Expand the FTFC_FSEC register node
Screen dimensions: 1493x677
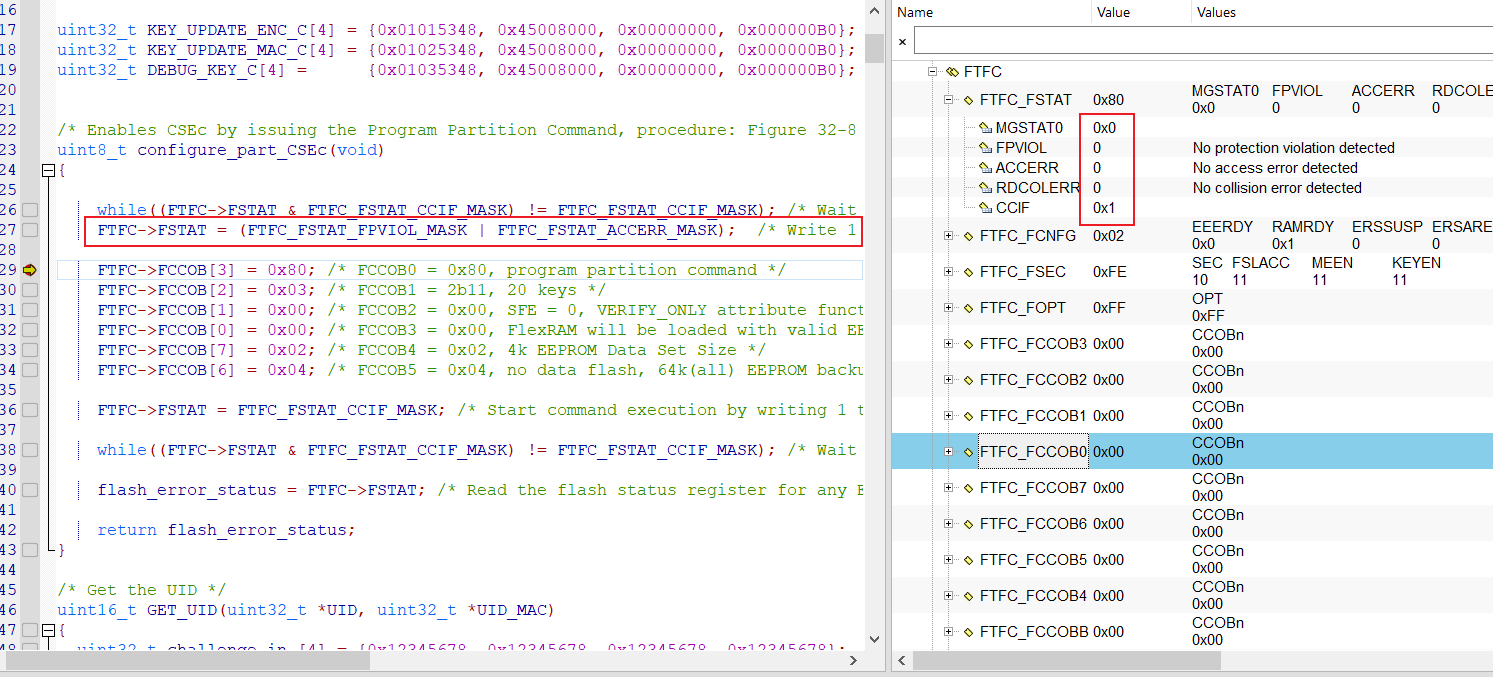pyautogui.click(x=949, y=272)
